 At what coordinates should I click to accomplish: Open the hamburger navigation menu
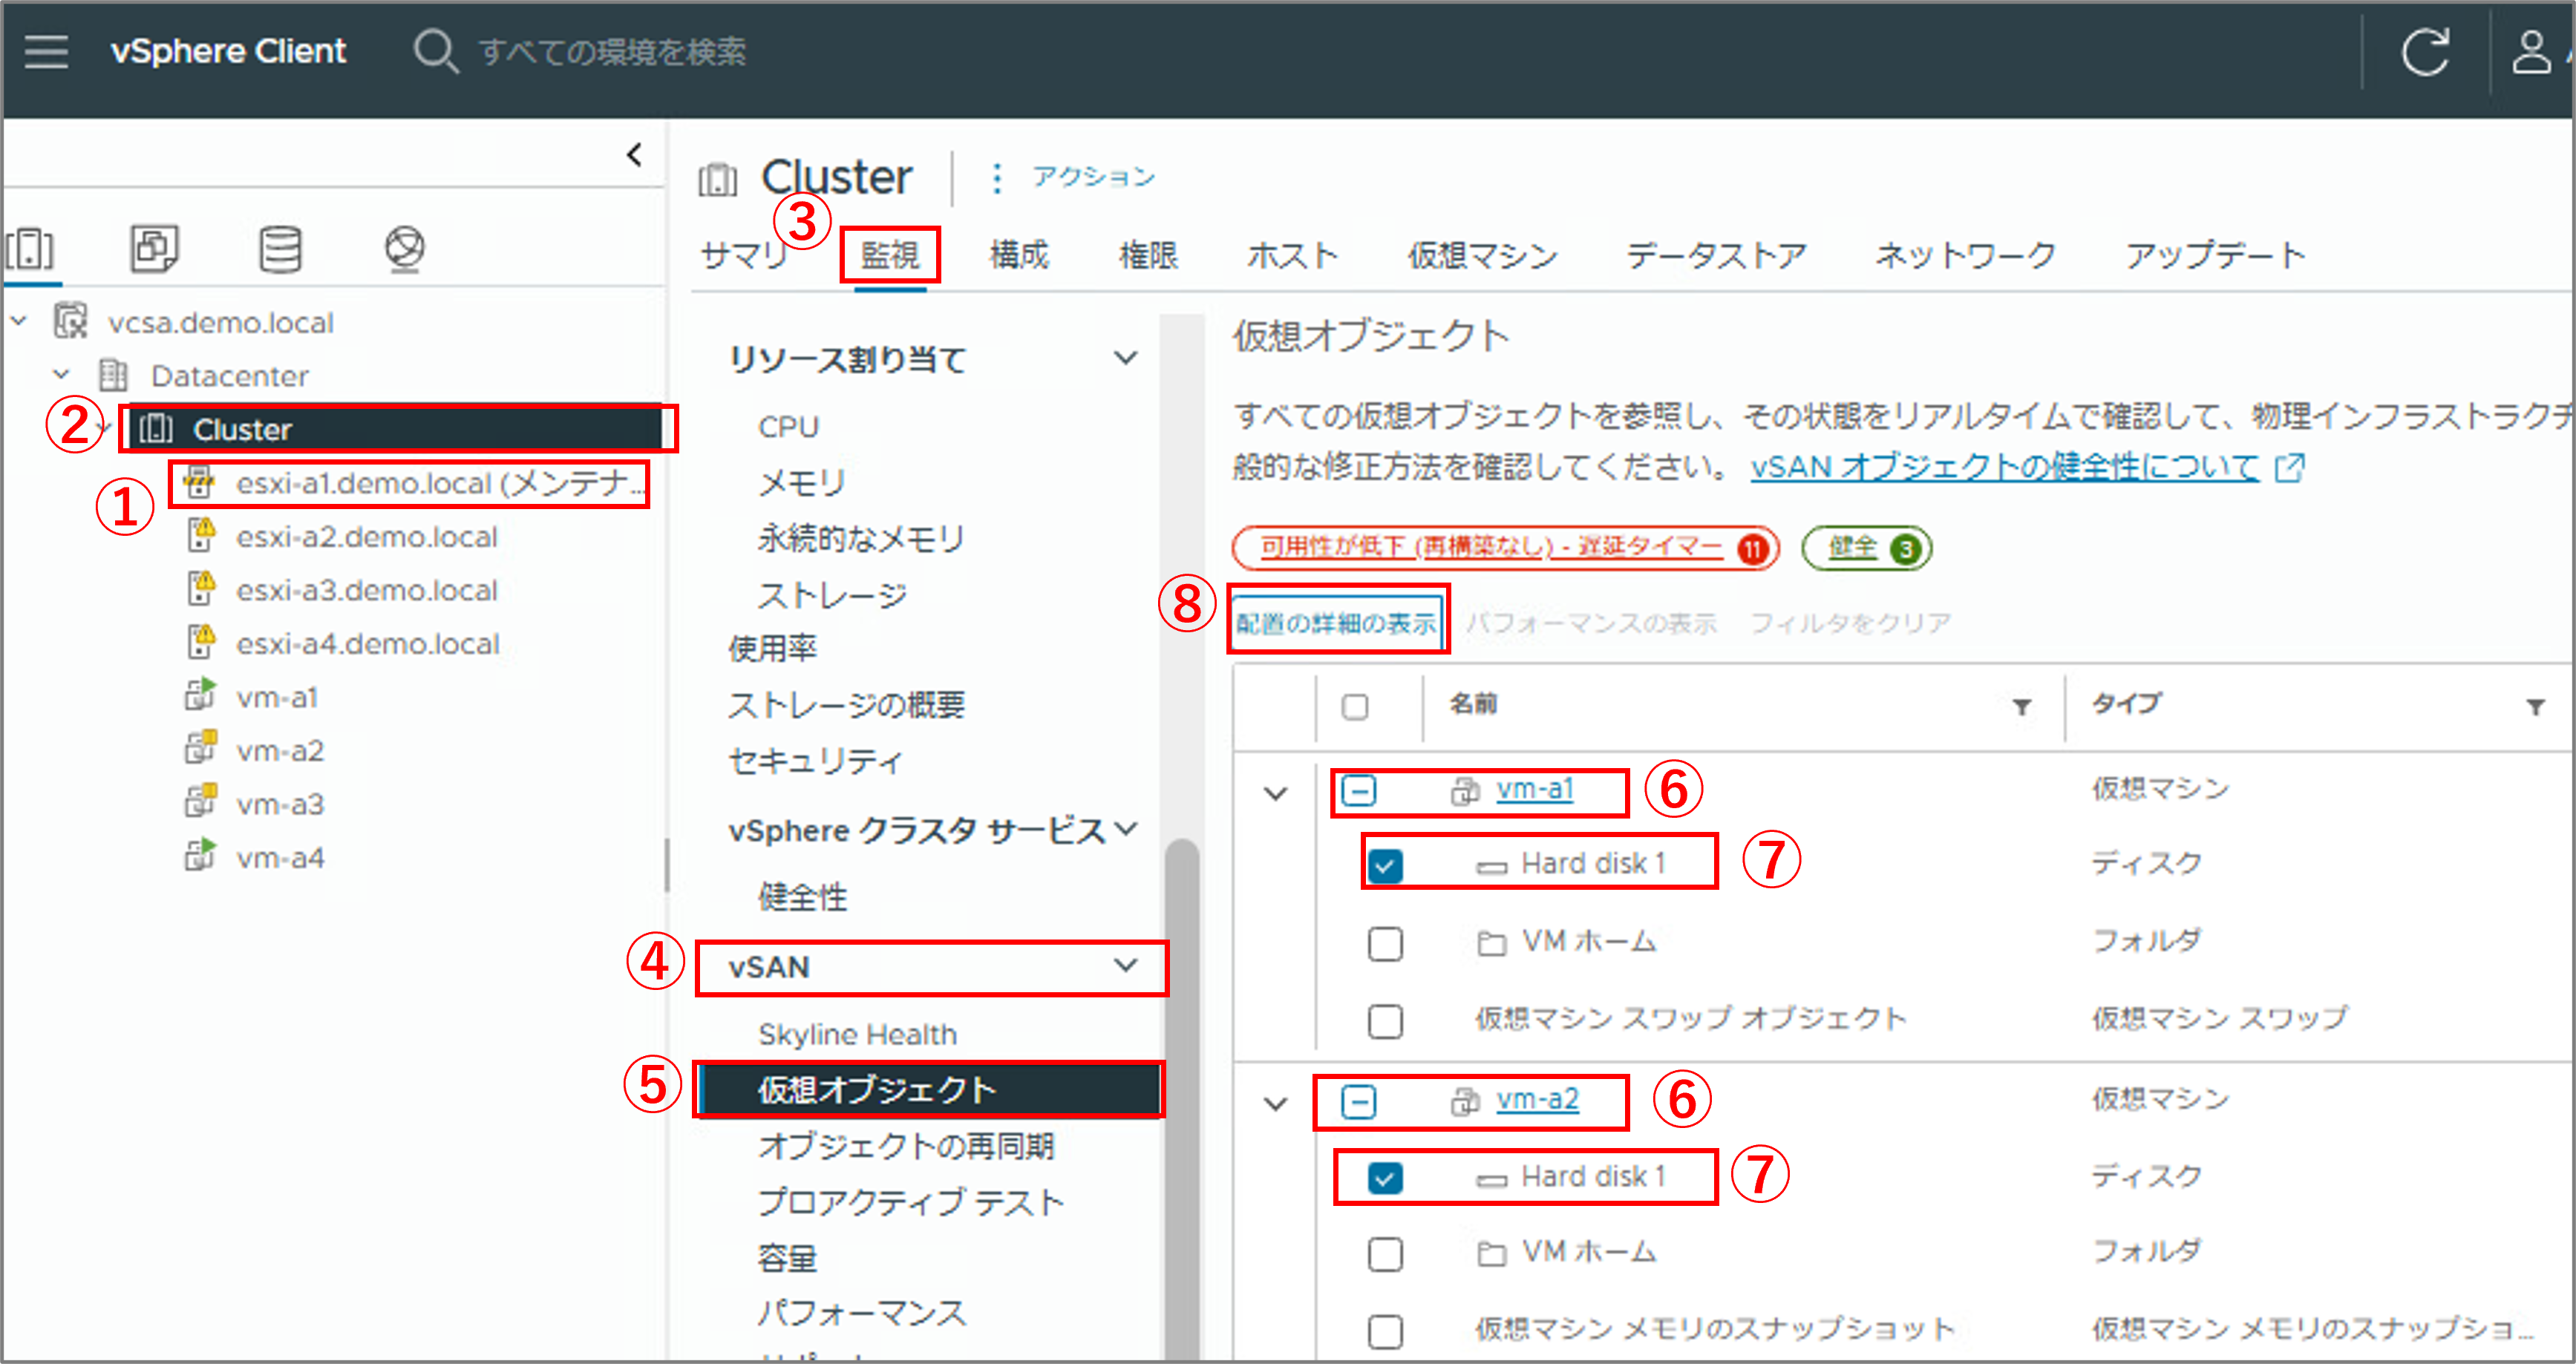pos(46,51)
